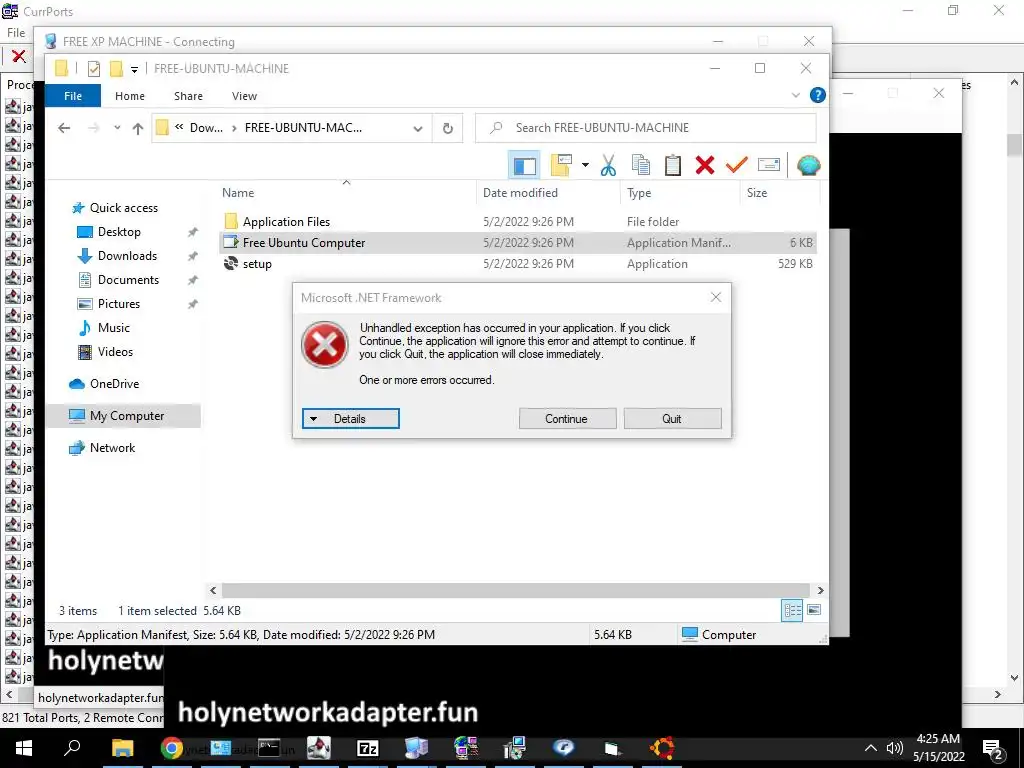Click the Cut scissors icon

(x=608, y=165)
